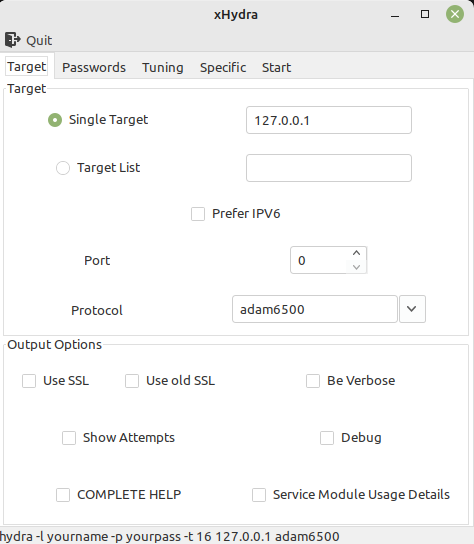Enable the Prefer IPV6 checkbox
The image size is (474, 544).
pyautogui.click(x=198, y=214)
